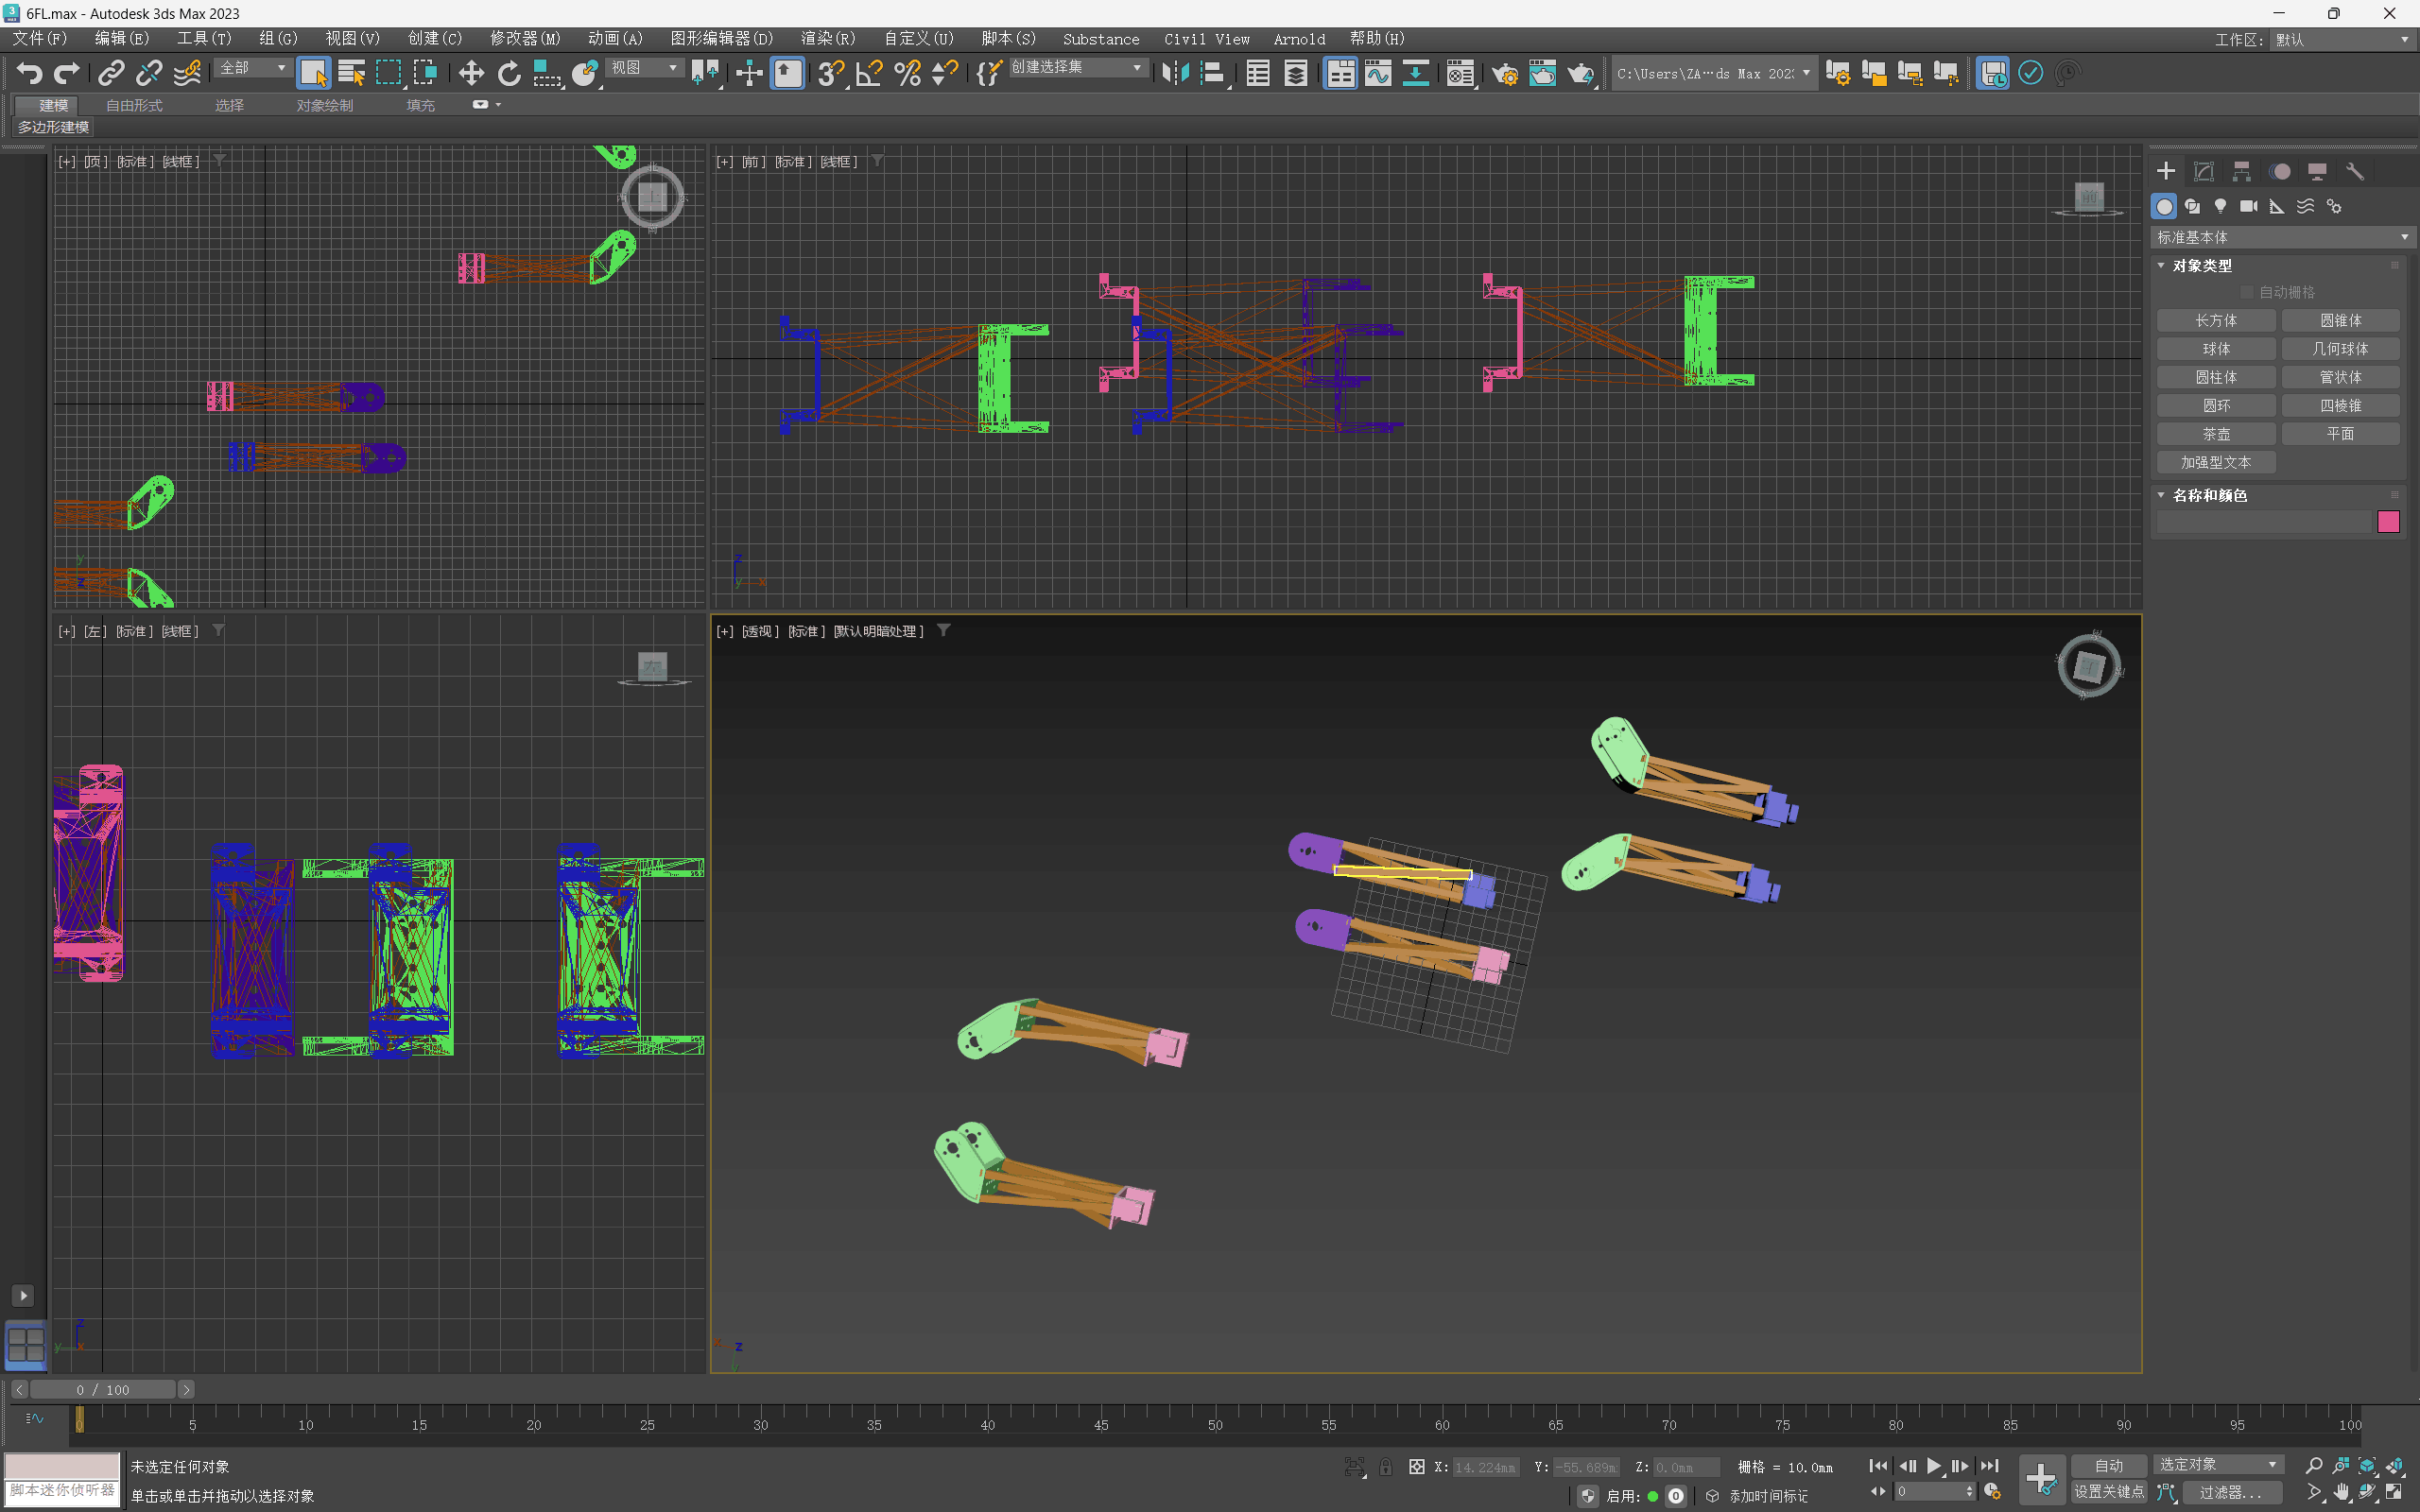Open the 修改器(M) menu
The height and width of the screenshot is (1512, 2420).
(525, 38)
